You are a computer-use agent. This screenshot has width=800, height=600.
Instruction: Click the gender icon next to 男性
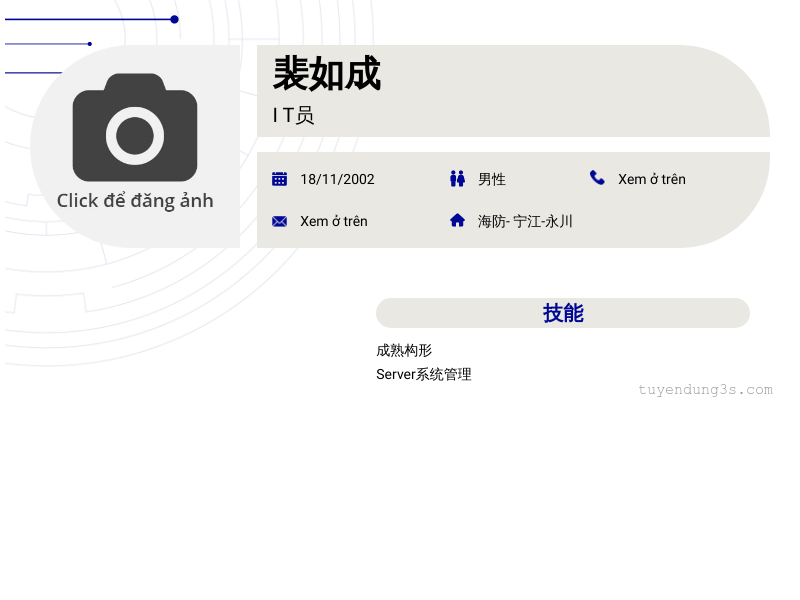click(457, 179)
